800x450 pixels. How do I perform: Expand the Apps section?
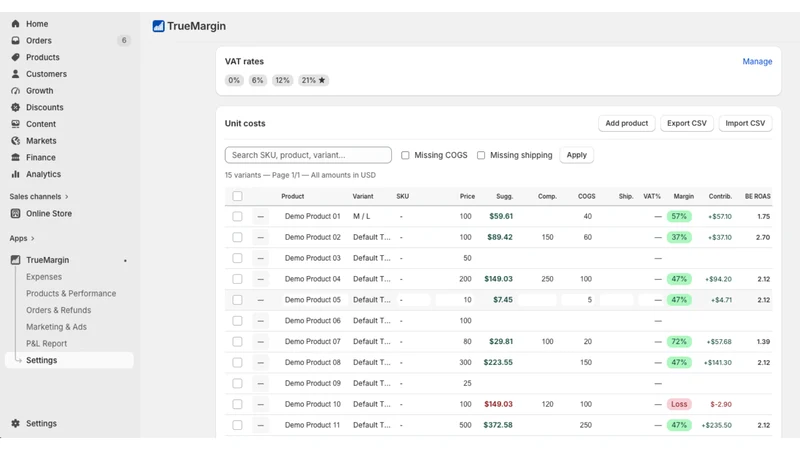click(22, 238)
